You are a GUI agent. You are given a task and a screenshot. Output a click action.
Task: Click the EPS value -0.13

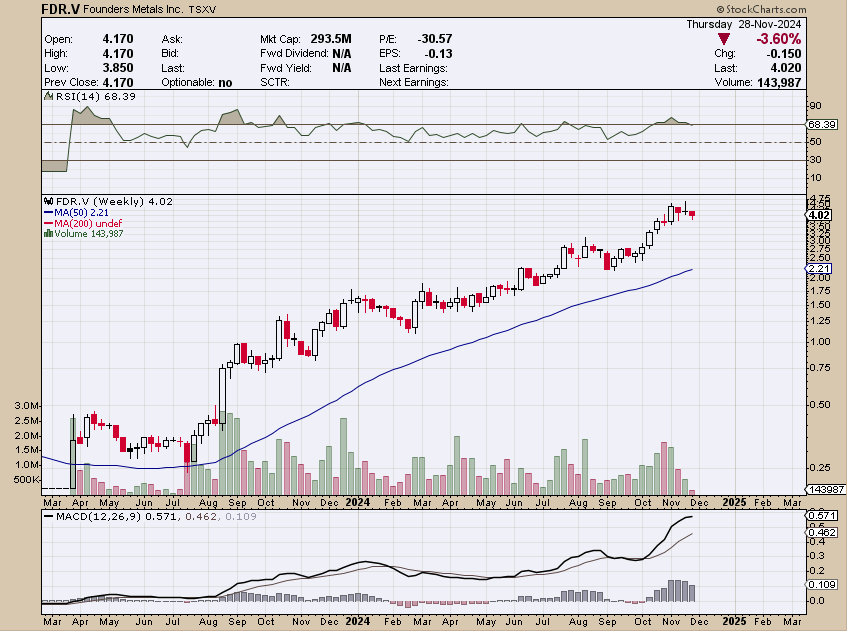pyautogui.click(x=439, y=54)
